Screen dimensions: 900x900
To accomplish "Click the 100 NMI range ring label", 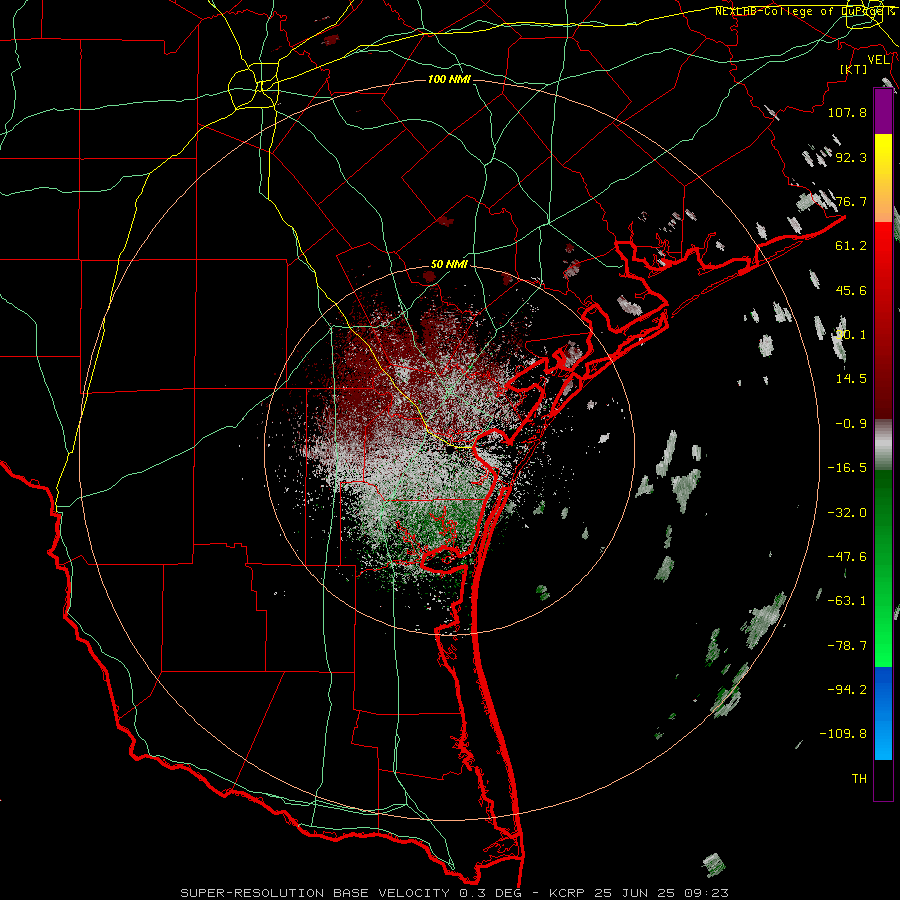I will click(449, 79).
